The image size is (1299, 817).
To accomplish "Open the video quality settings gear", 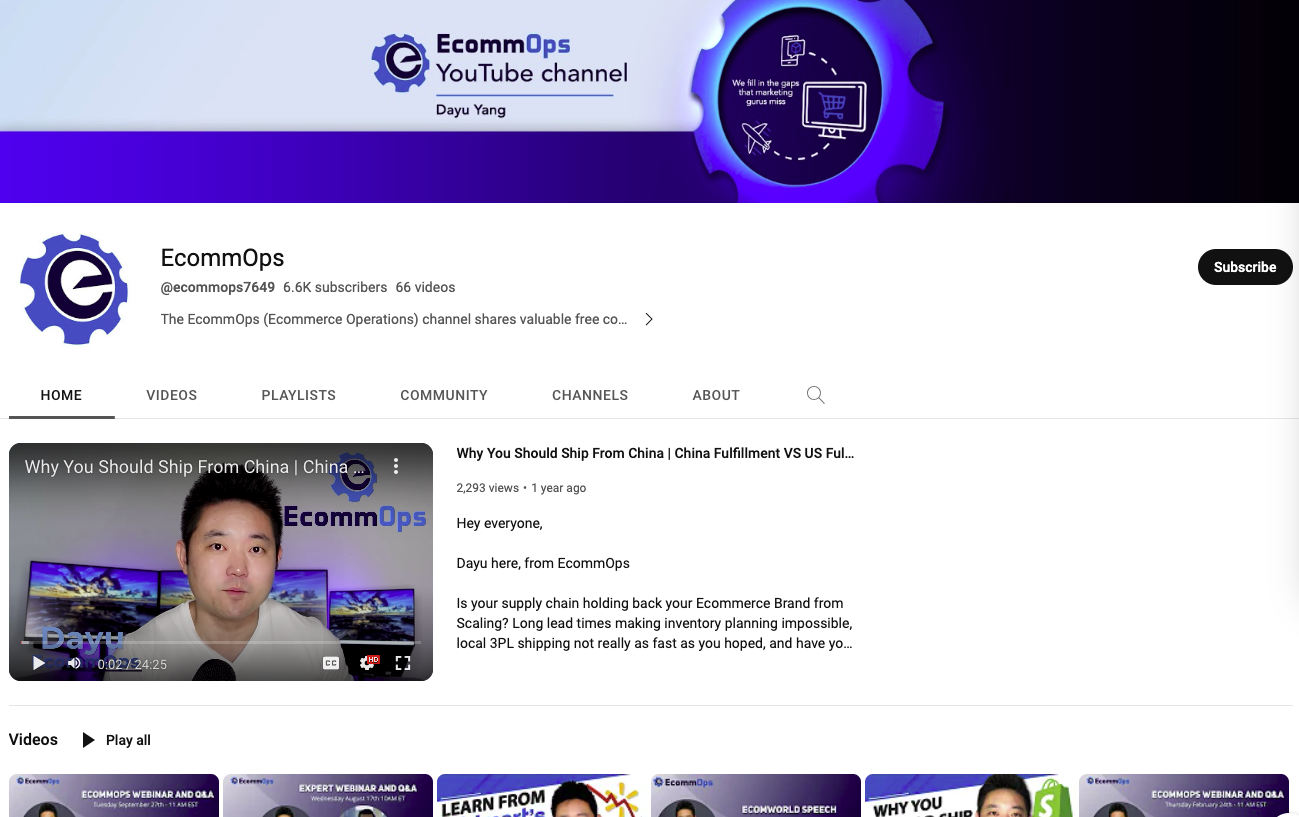I will tap(367, 662).
